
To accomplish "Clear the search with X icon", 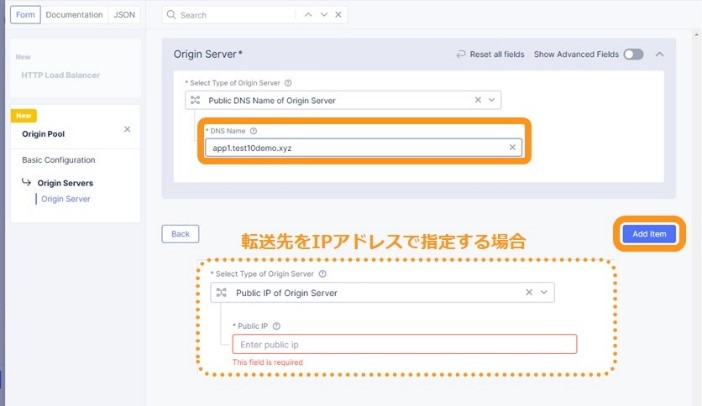I will coord(338,15).
